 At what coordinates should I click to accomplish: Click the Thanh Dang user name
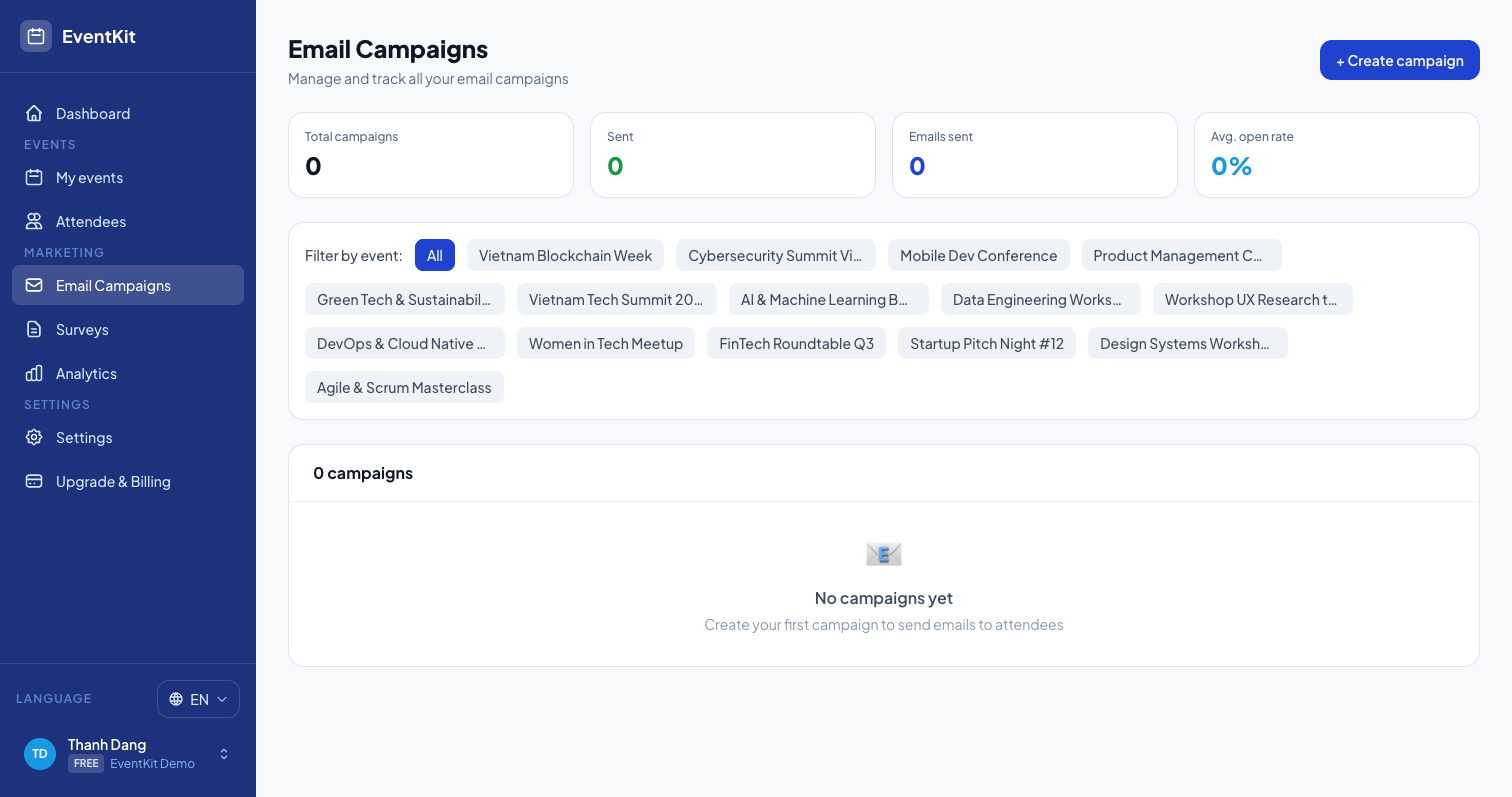click(x=107, y=745)
